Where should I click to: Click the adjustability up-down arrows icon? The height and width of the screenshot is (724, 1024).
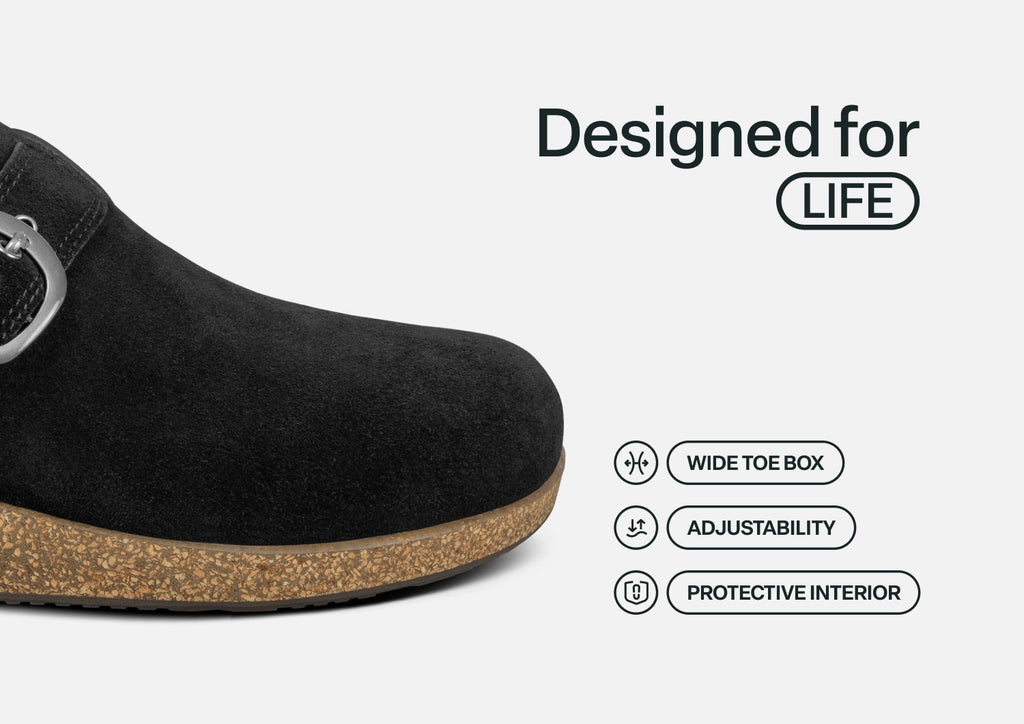click(x=635, y=527)
